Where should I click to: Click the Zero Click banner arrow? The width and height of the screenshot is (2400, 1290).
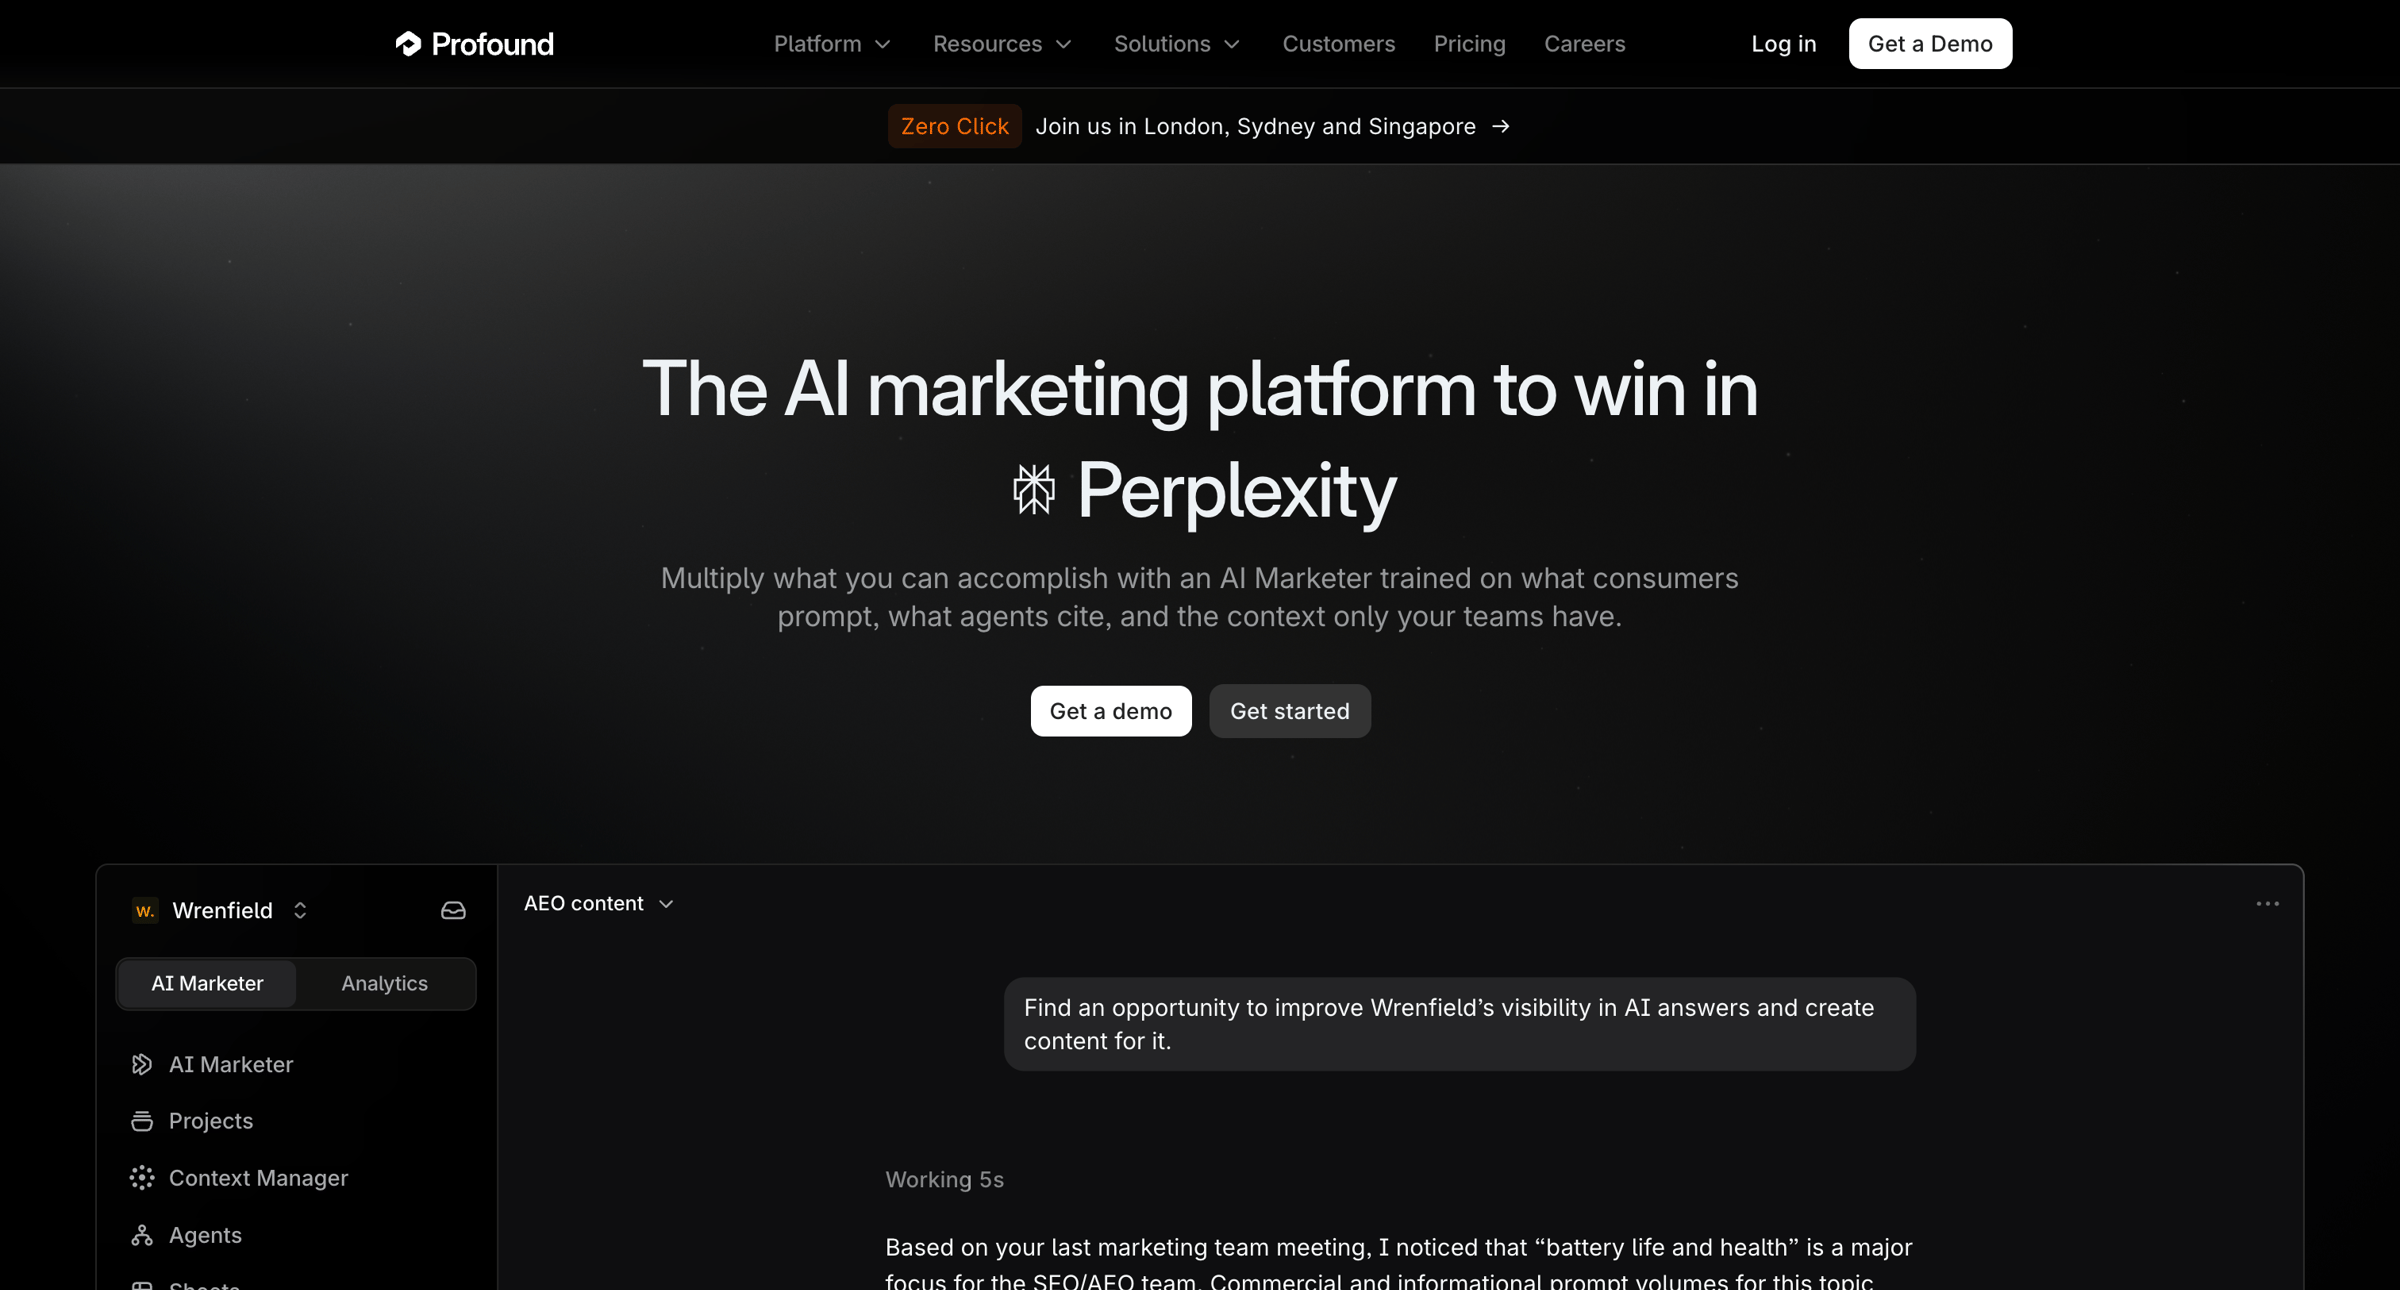click(1500, 127)
